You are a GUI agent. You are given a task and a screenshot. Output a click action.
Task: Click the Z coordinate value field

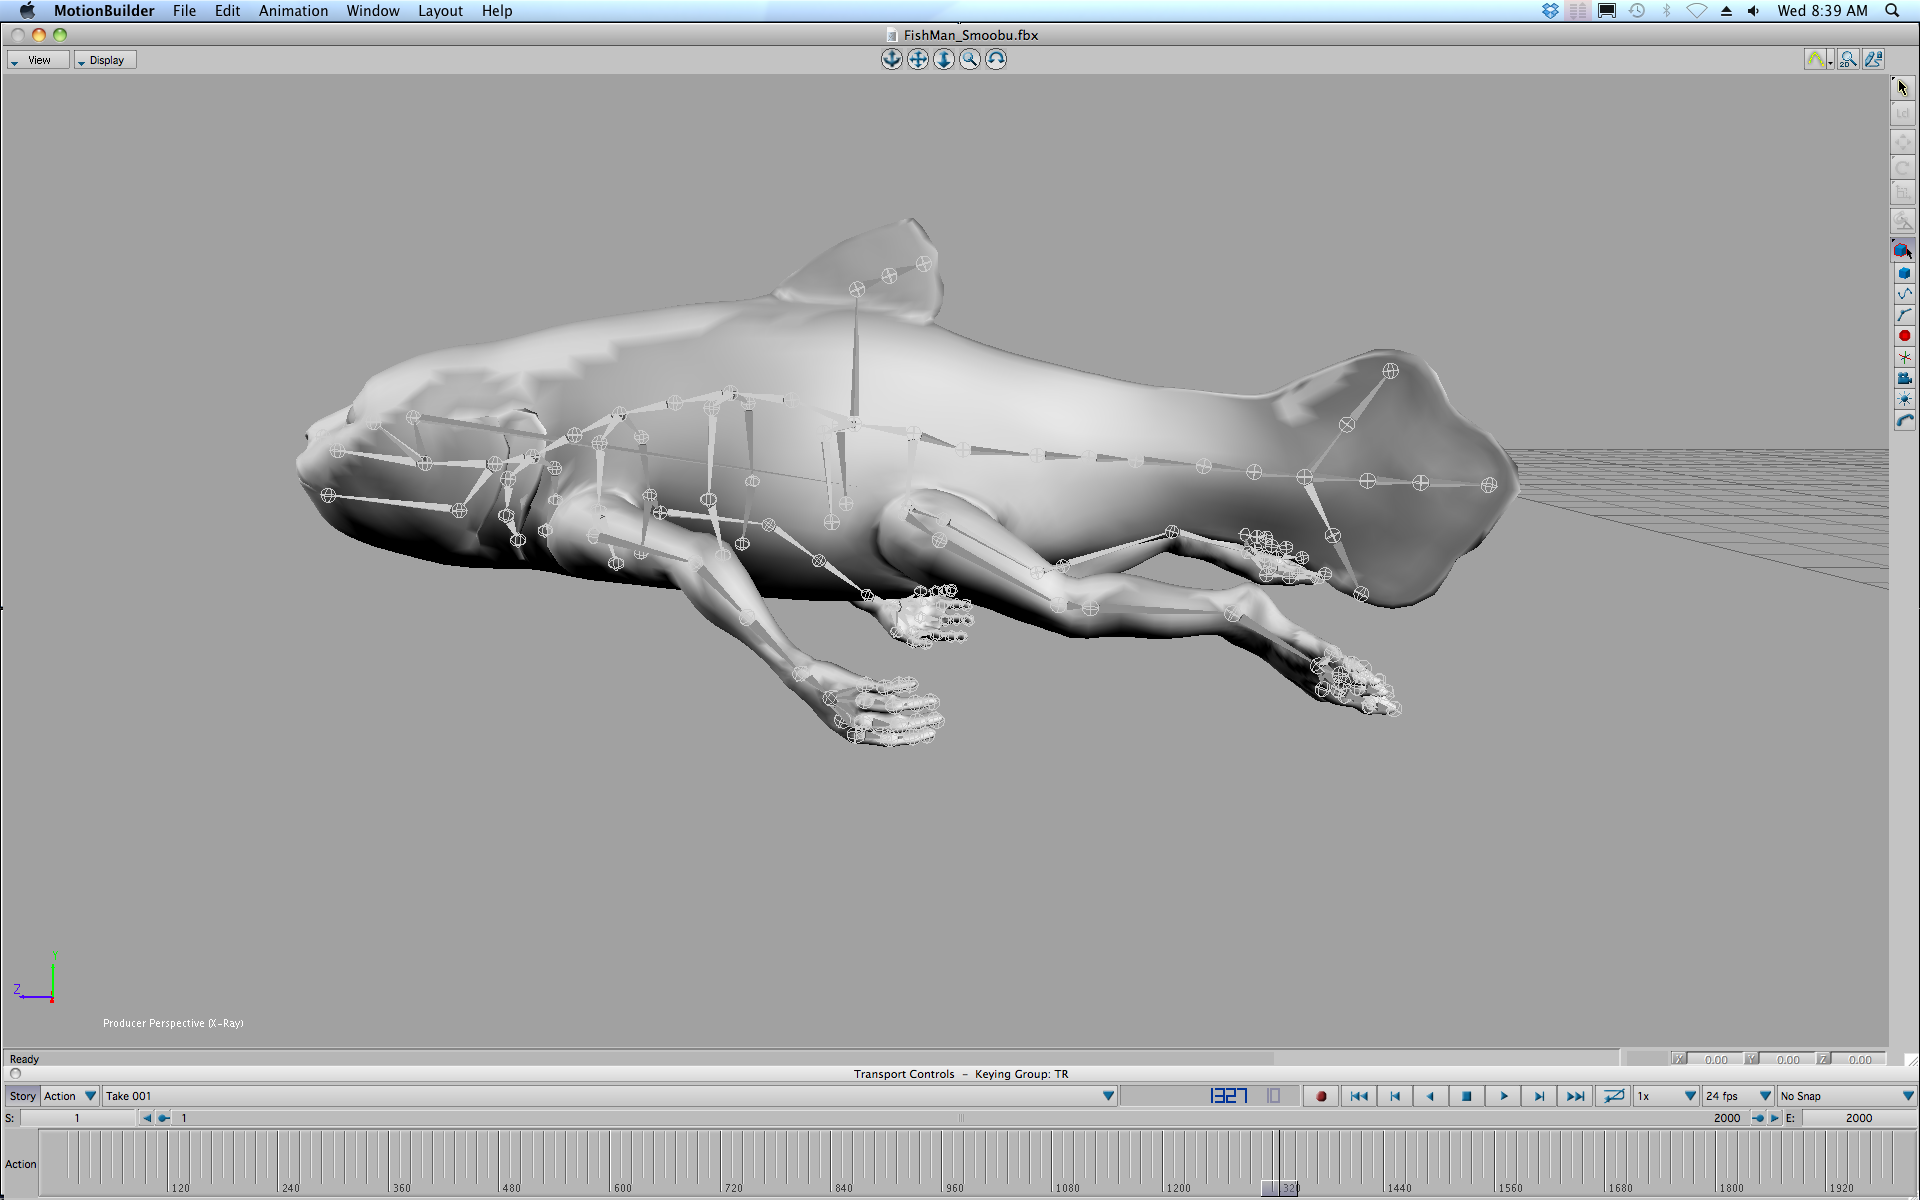(1860, 1060)
